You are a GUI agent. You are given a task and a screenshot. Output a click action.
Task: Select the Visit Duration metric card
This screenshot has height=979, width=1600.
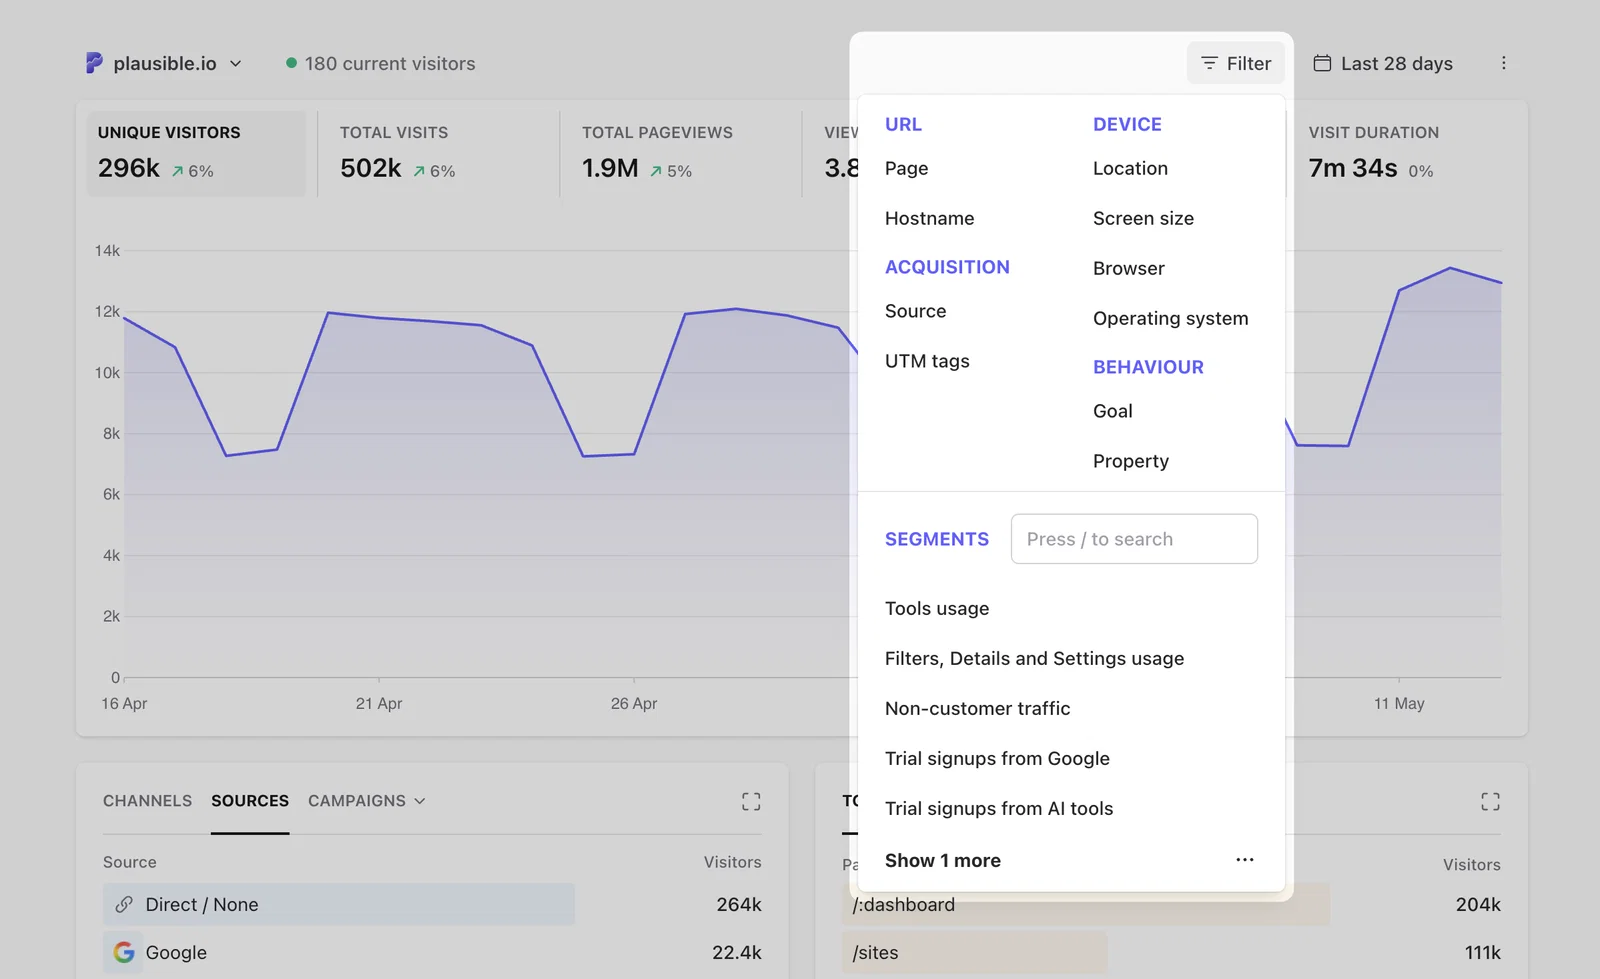1405,153
